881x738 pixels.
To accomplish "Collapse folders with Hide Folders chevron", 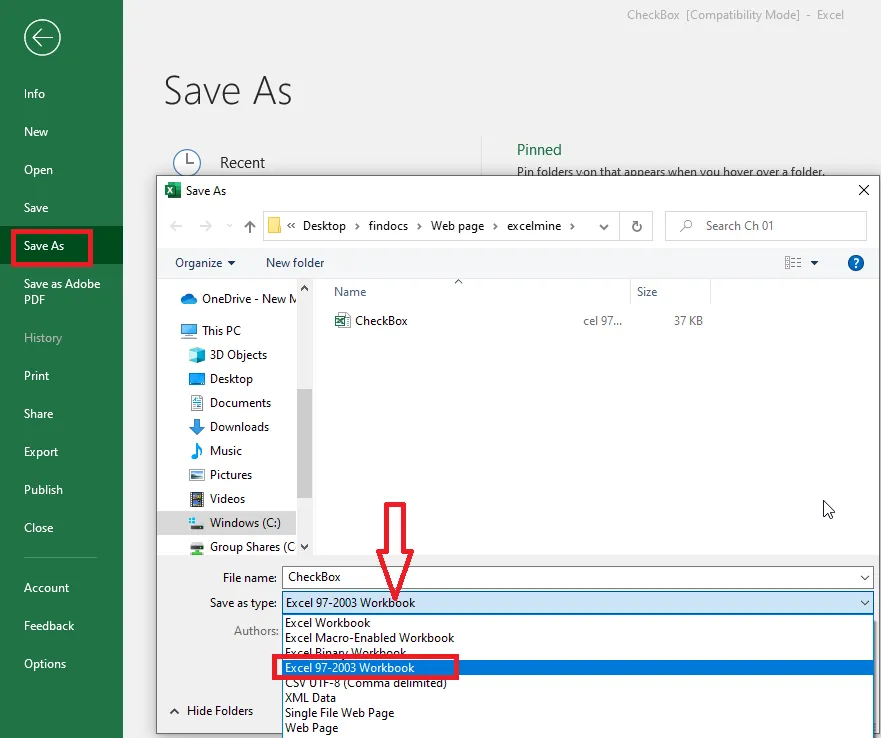I will 175,711.
